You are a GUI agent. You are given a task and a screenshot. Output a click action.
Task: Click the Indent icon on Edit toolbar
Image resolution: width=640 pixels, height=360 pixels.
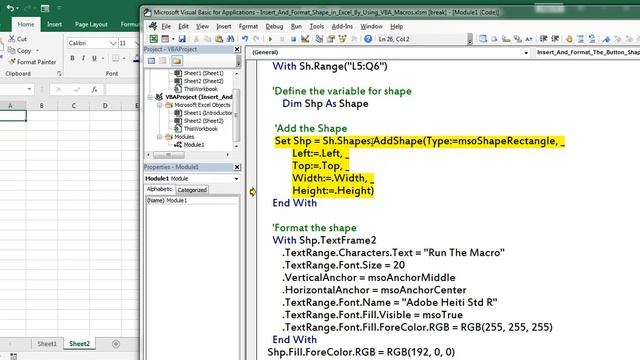(x=543, y=39)
